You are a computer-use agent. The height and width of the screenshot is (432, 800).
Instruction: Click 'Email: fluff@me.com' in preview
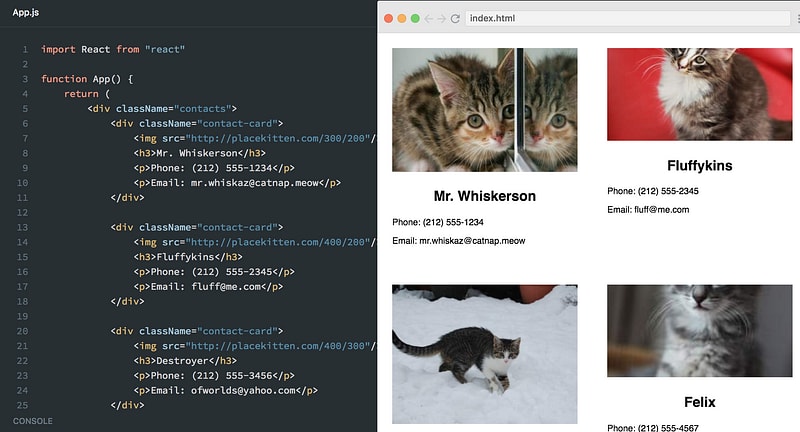[648, 210]
